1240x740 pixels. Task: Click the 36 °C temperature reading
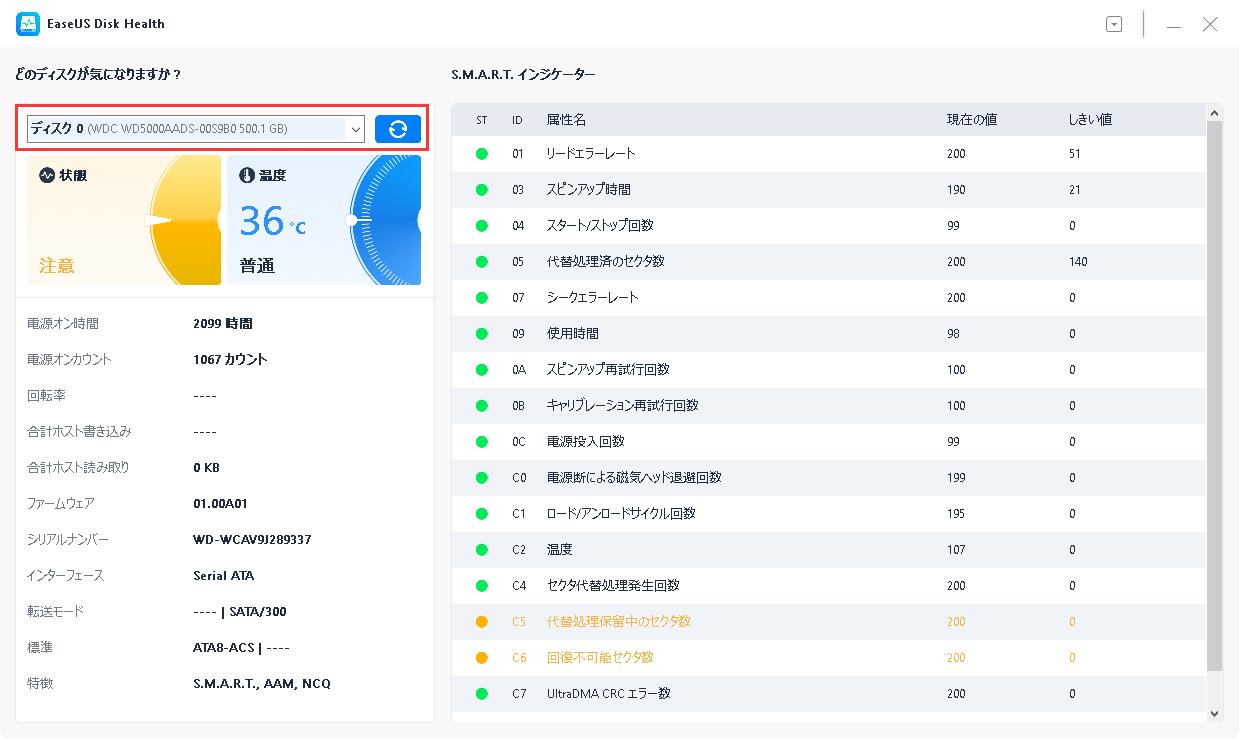273,221
